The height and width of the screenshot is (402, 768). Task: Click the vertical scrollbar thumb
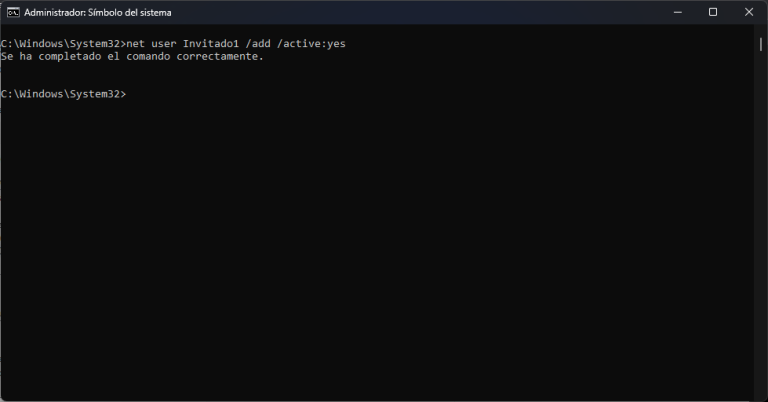coord(760,45)
